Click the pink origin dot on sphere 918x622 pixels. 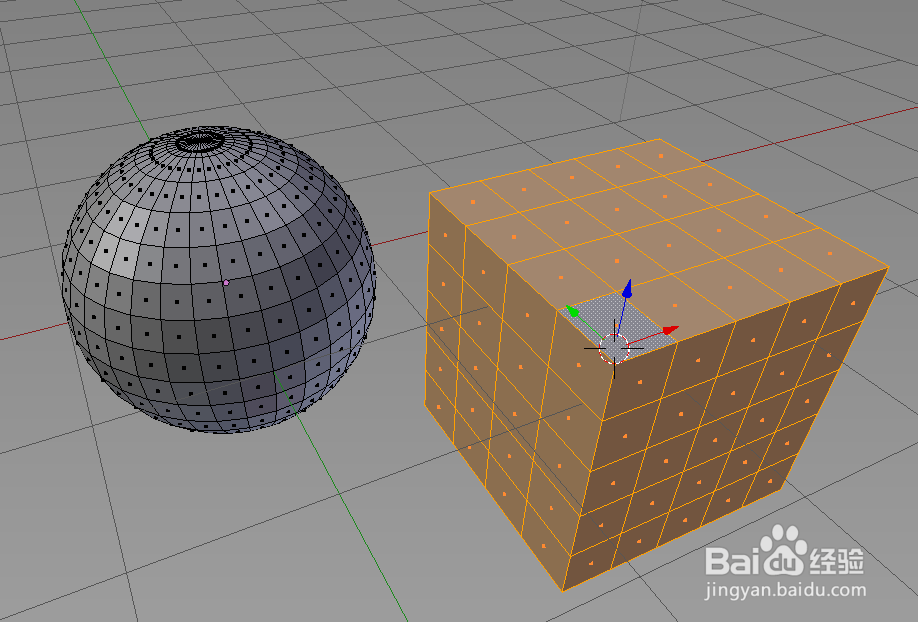coord(226,282)
